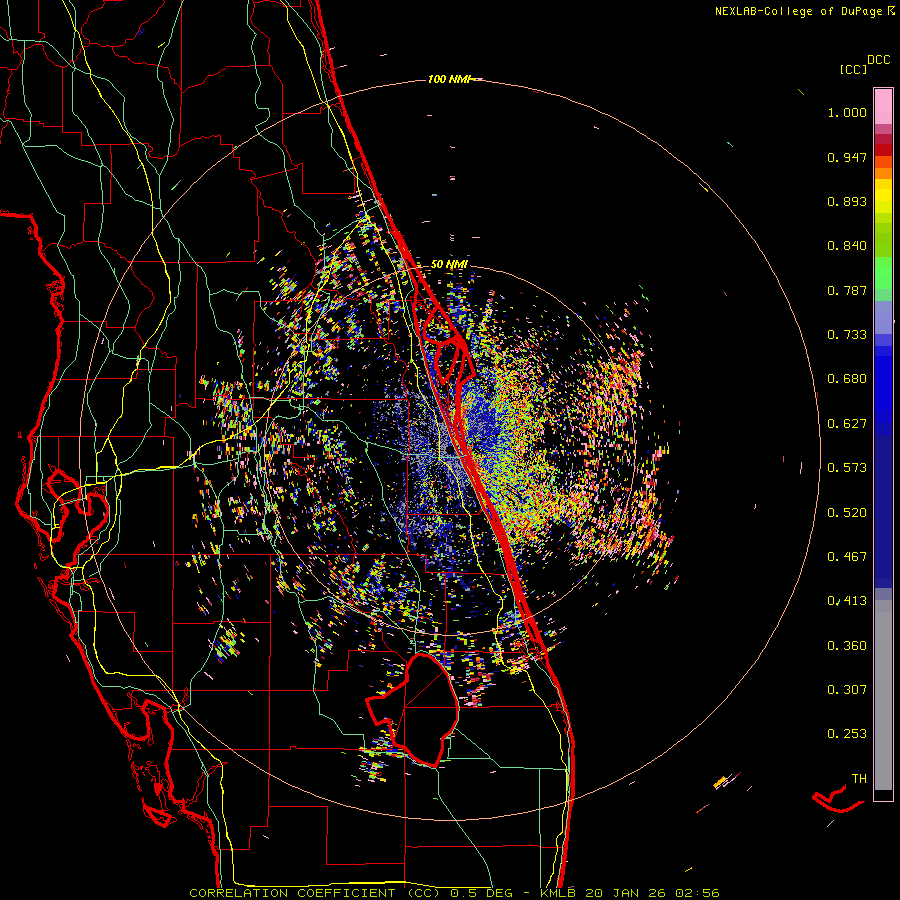Select the 0.680 scale value
The height and width of the screenshot is (900, 900).
[847, 379]
